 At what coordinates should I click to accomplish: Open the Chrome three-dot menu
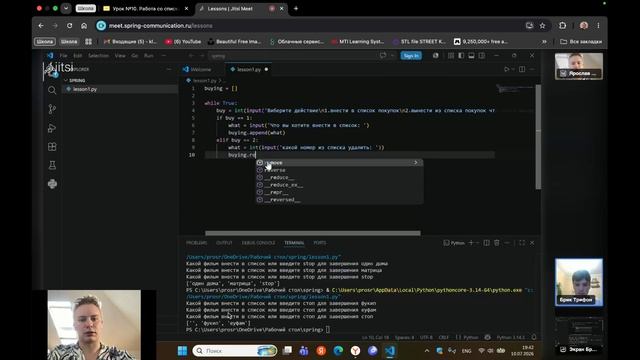598,25
